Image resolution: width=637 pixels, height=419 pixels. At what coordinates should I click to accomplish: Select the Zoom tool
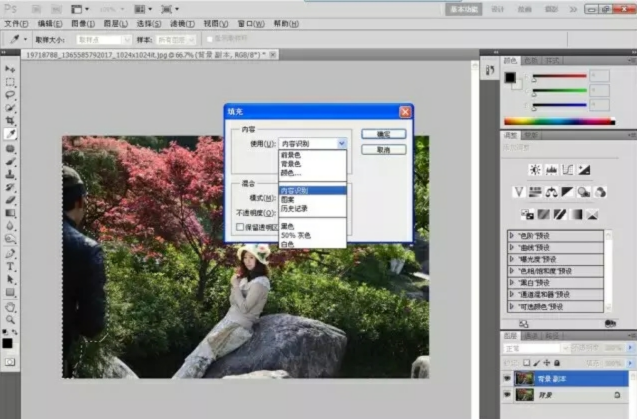pos(10,320)
